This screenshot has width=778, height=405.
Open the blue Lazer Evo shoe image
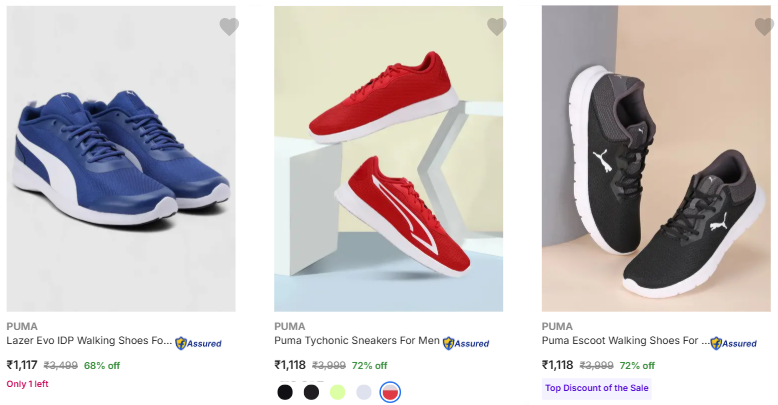pos(121,158)
